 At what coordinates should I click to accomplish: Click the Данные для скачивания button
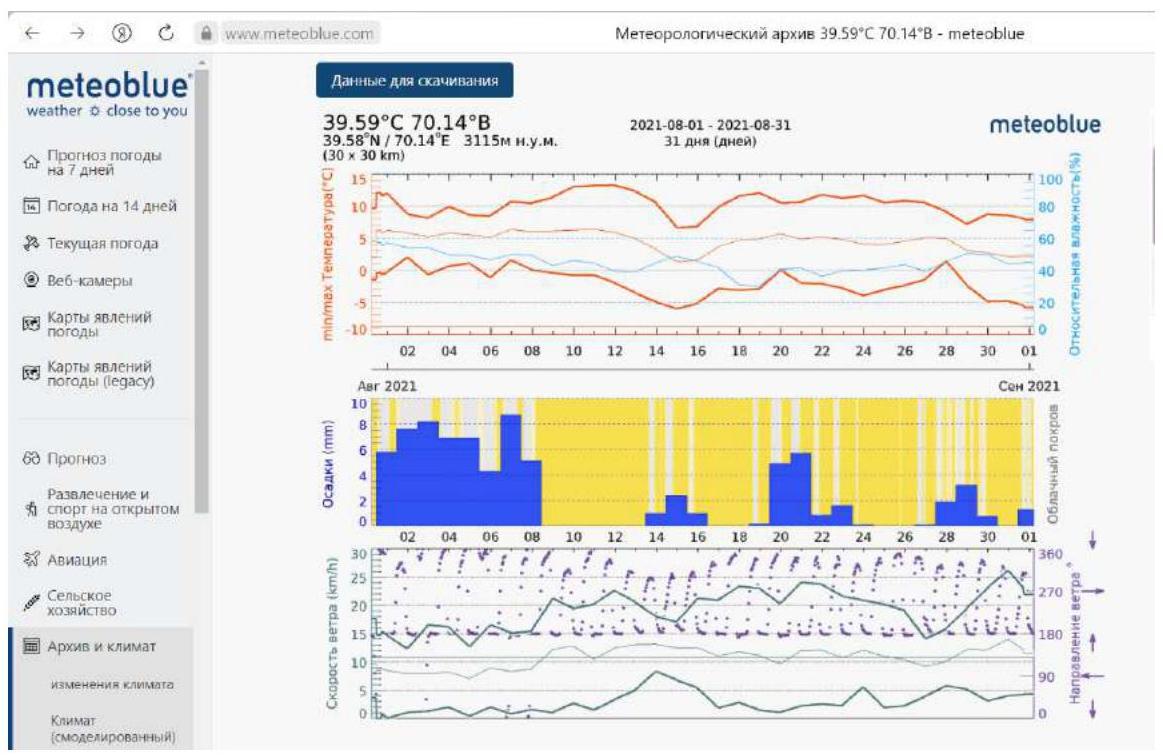tap(414, 79)
